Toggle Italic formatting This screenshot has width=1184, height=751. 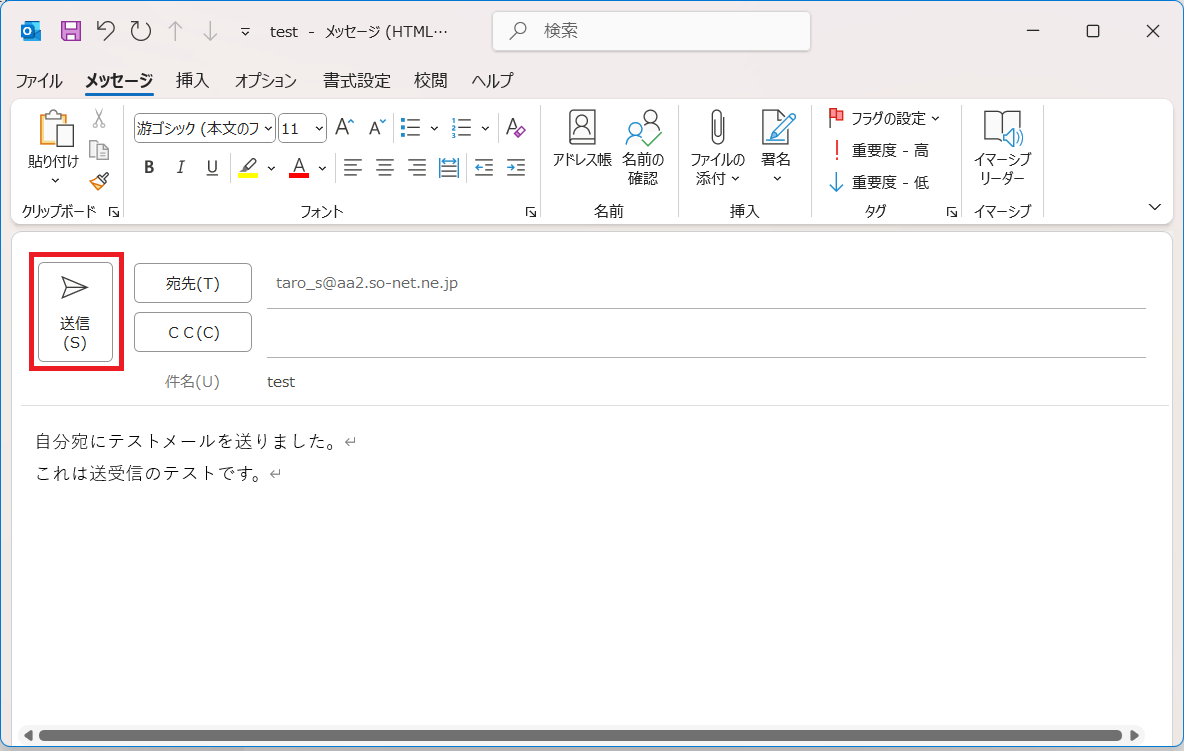point(181,168)
